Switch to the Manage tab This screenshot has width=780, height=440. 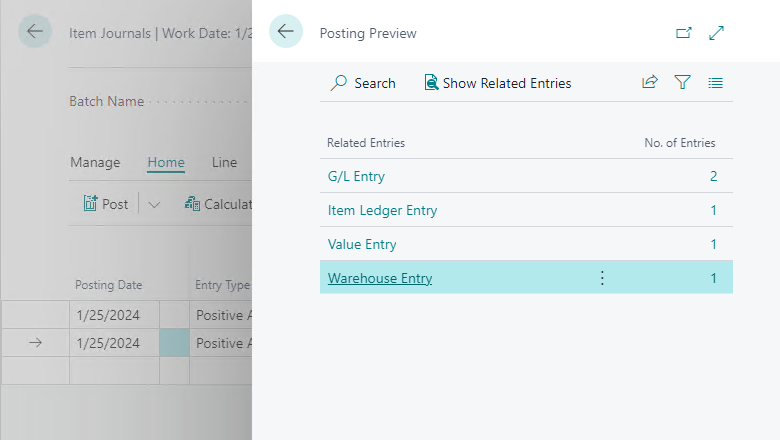95,163
